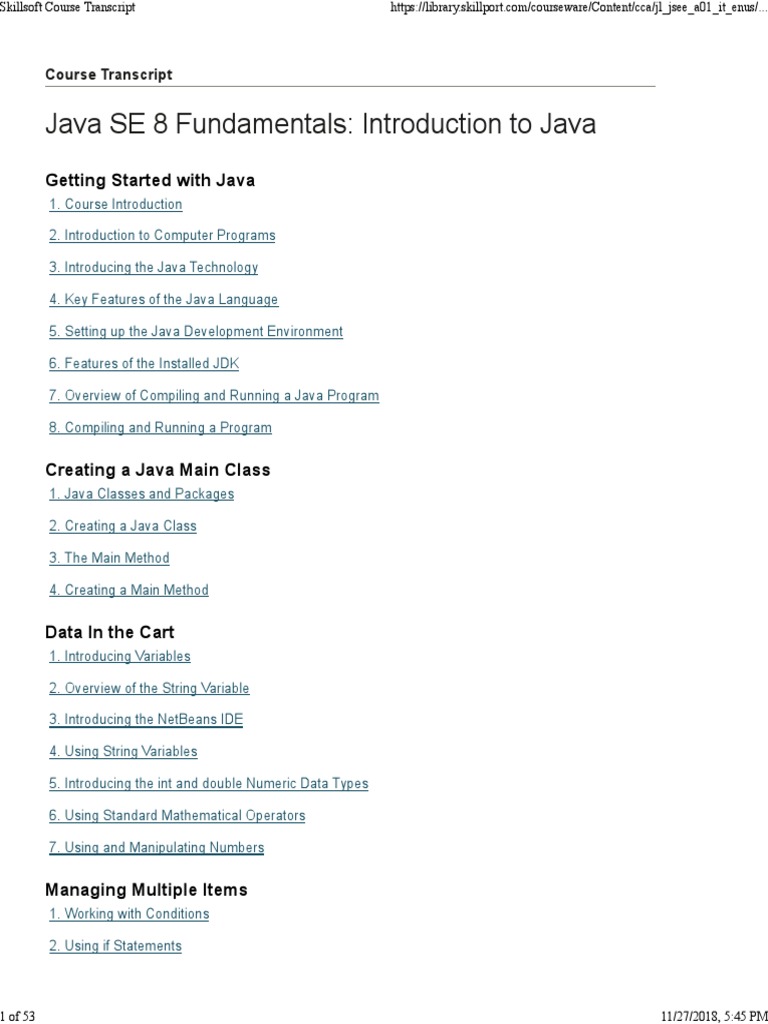Image resolution: width=768 pixels, height=1024 pixels.
Task: Open int and double Numeric Data Types
Action: pyautogui.click(x=209, y=783)
